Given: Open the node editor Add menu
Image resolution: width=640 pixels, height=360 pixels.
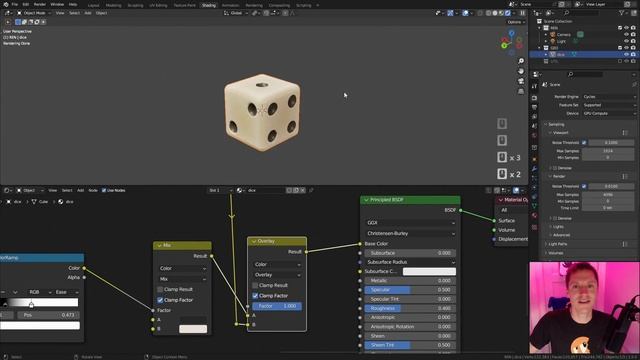Looking at the screenshot, I should (80, 190).
